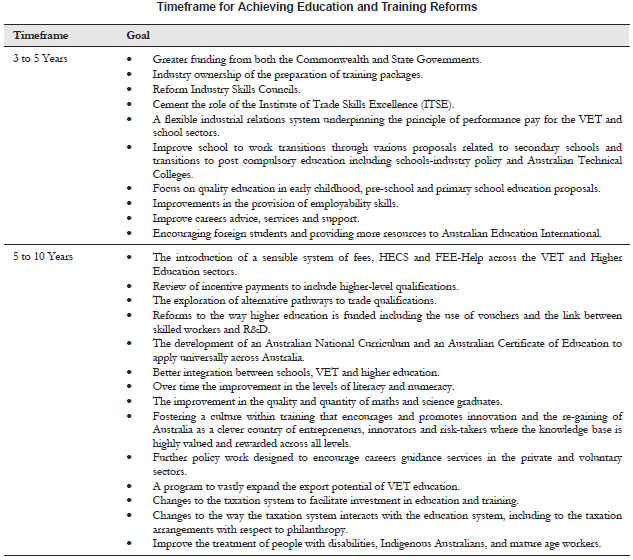The height and width of the screenshot is (560, 633).
Task: Click "The development of an Australian National Curriculum" line
Action: (387, 350)
